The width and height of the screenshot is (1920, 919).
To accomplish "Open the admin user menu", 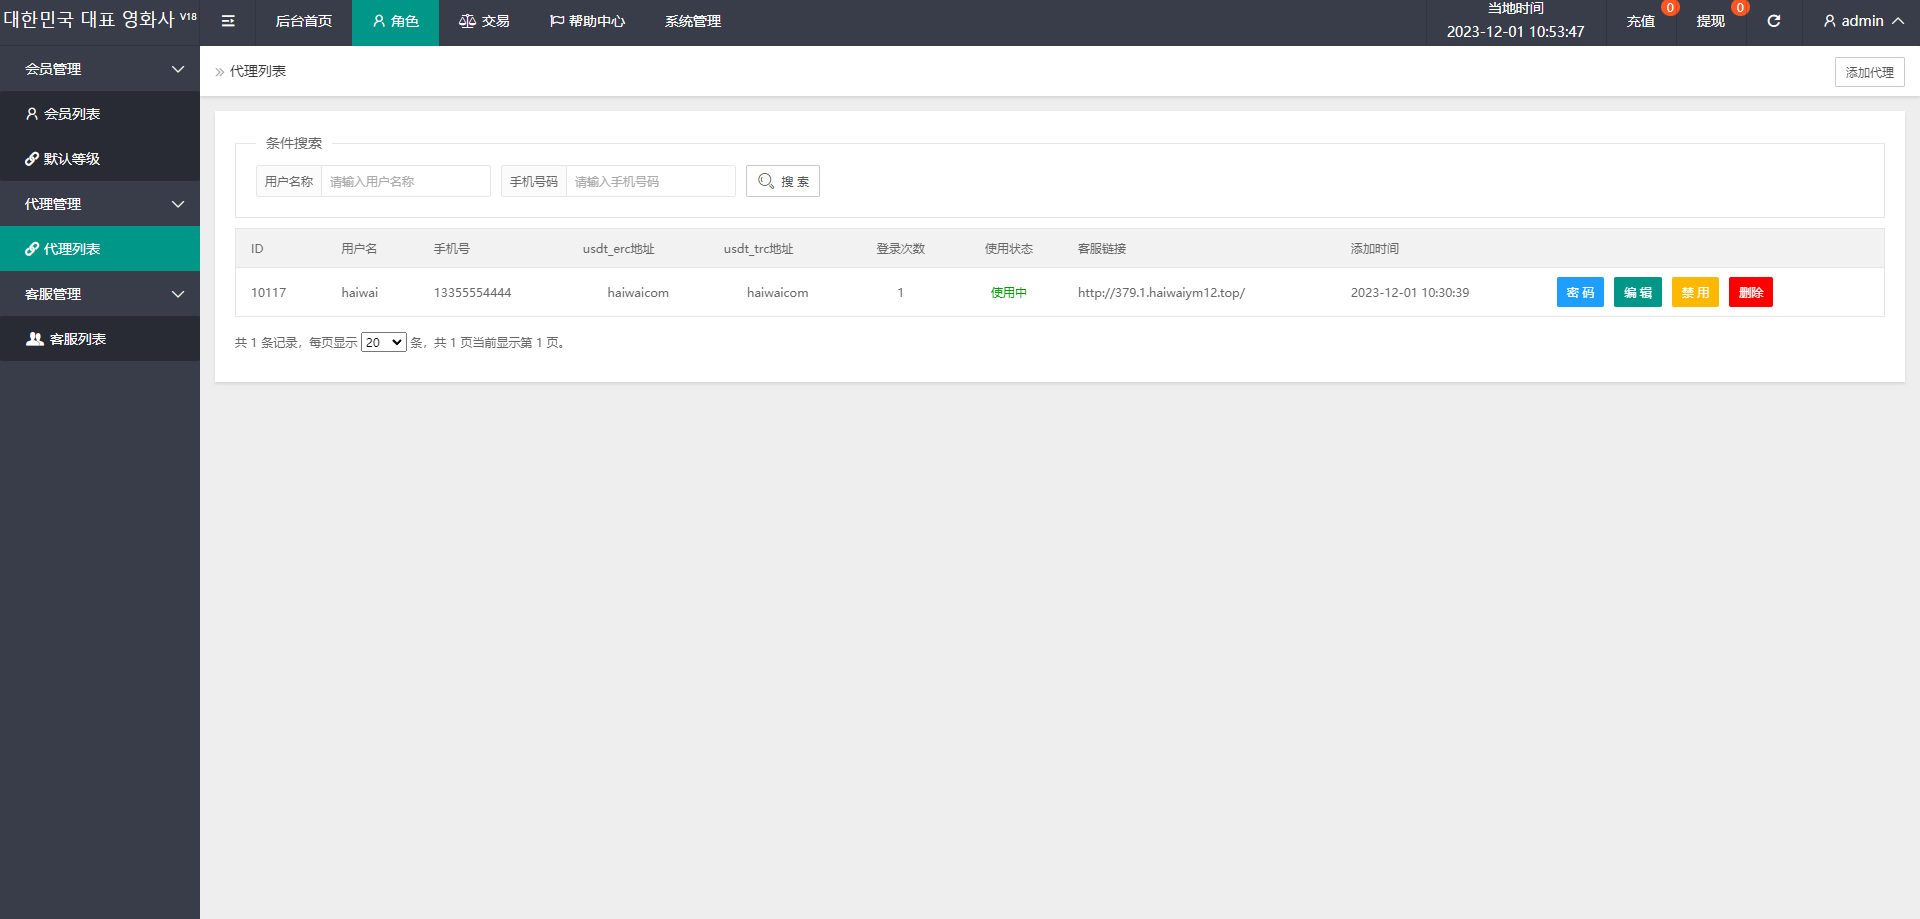I will click(1863, 21).
